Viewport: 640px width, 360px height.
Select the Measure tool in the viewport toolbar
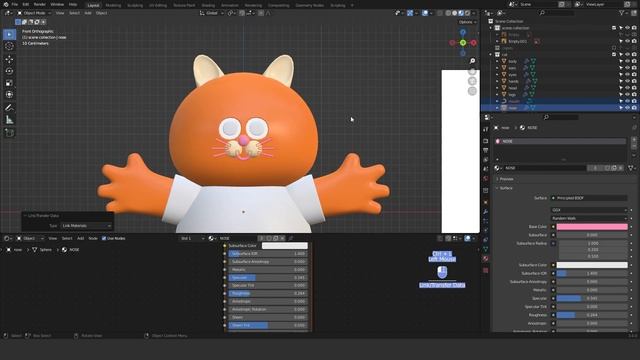click(9, 120)
